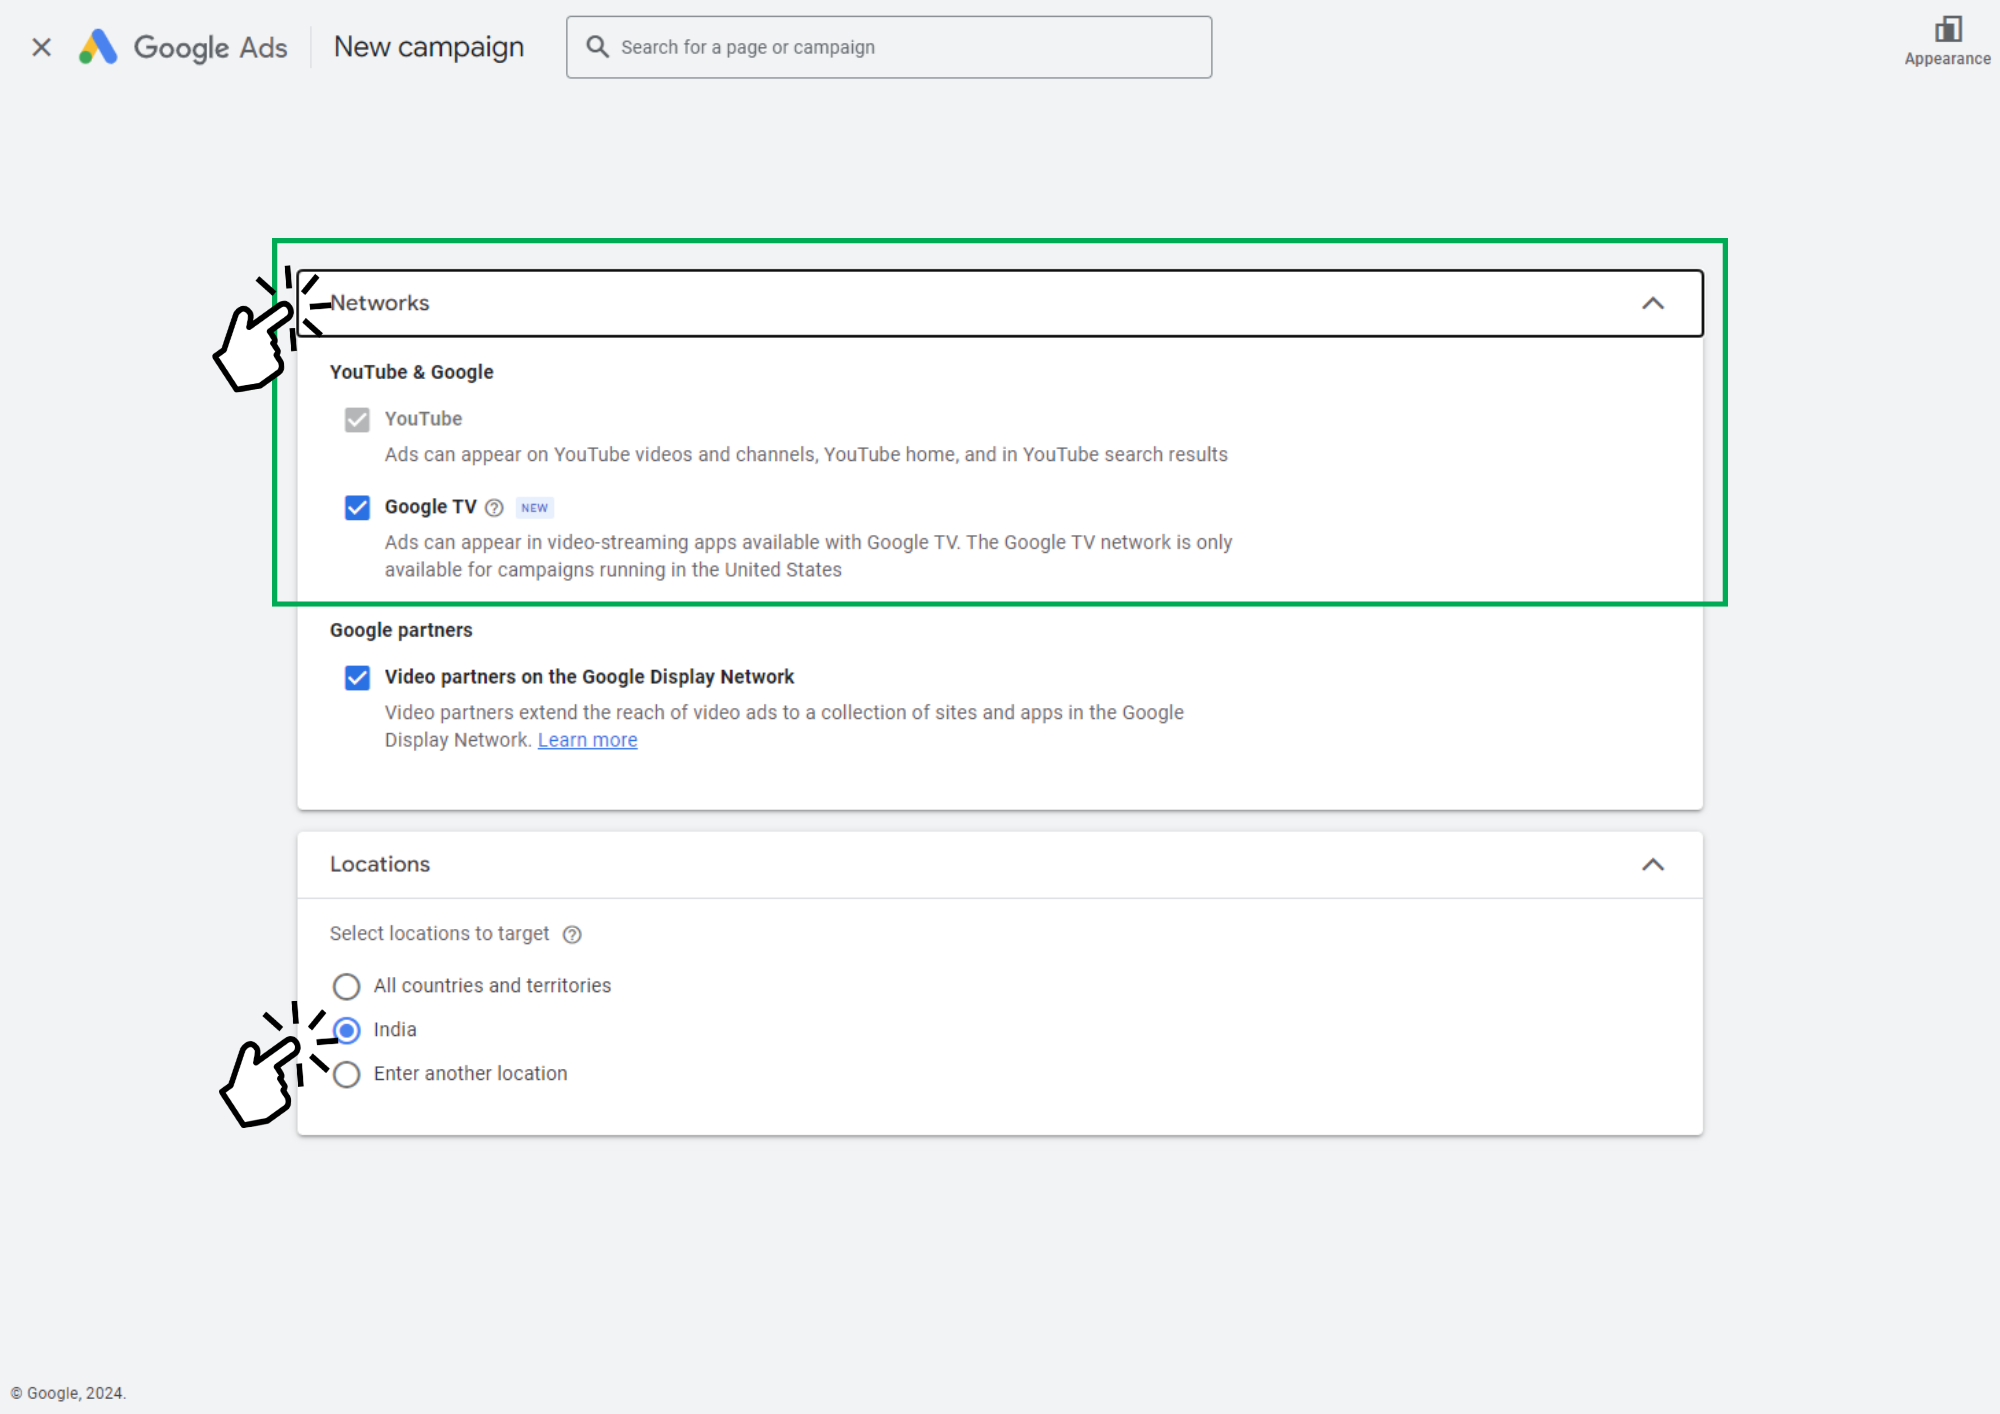Open help for Select locations to target
The height and width of the screenshot is (1414, 2000).
pos(572,934)
